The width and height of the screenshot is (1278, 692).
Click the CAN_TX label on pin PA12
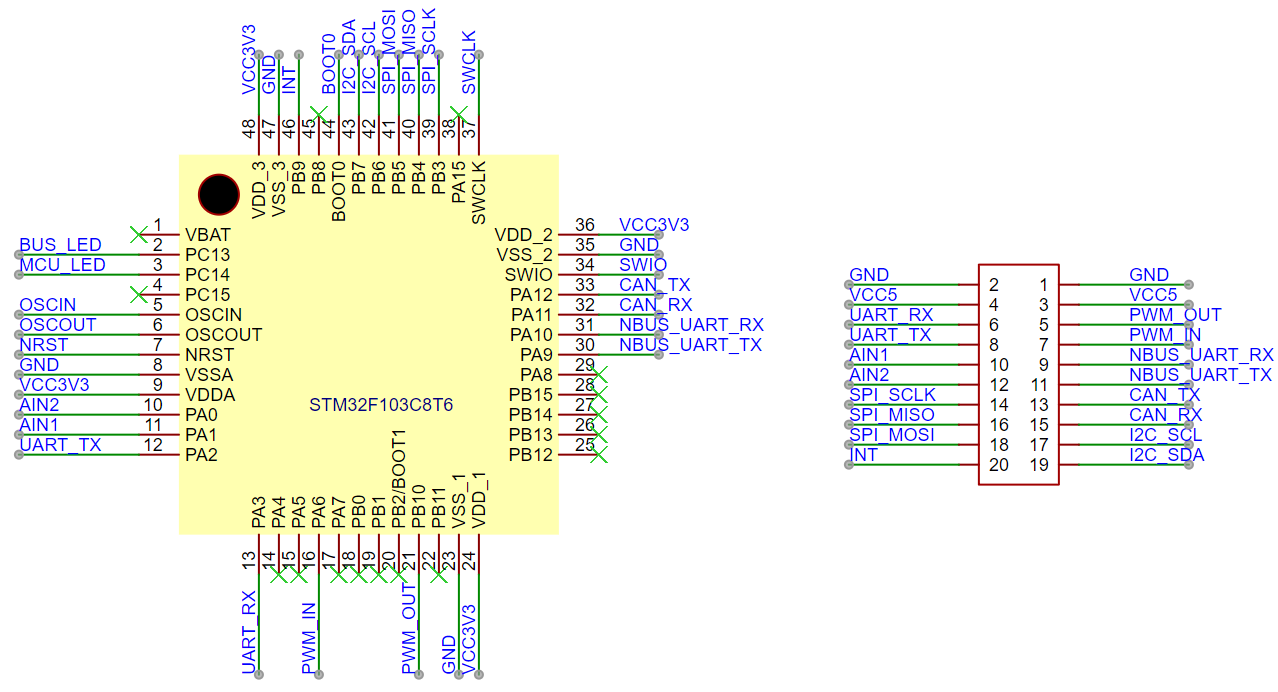coord(657,285)
